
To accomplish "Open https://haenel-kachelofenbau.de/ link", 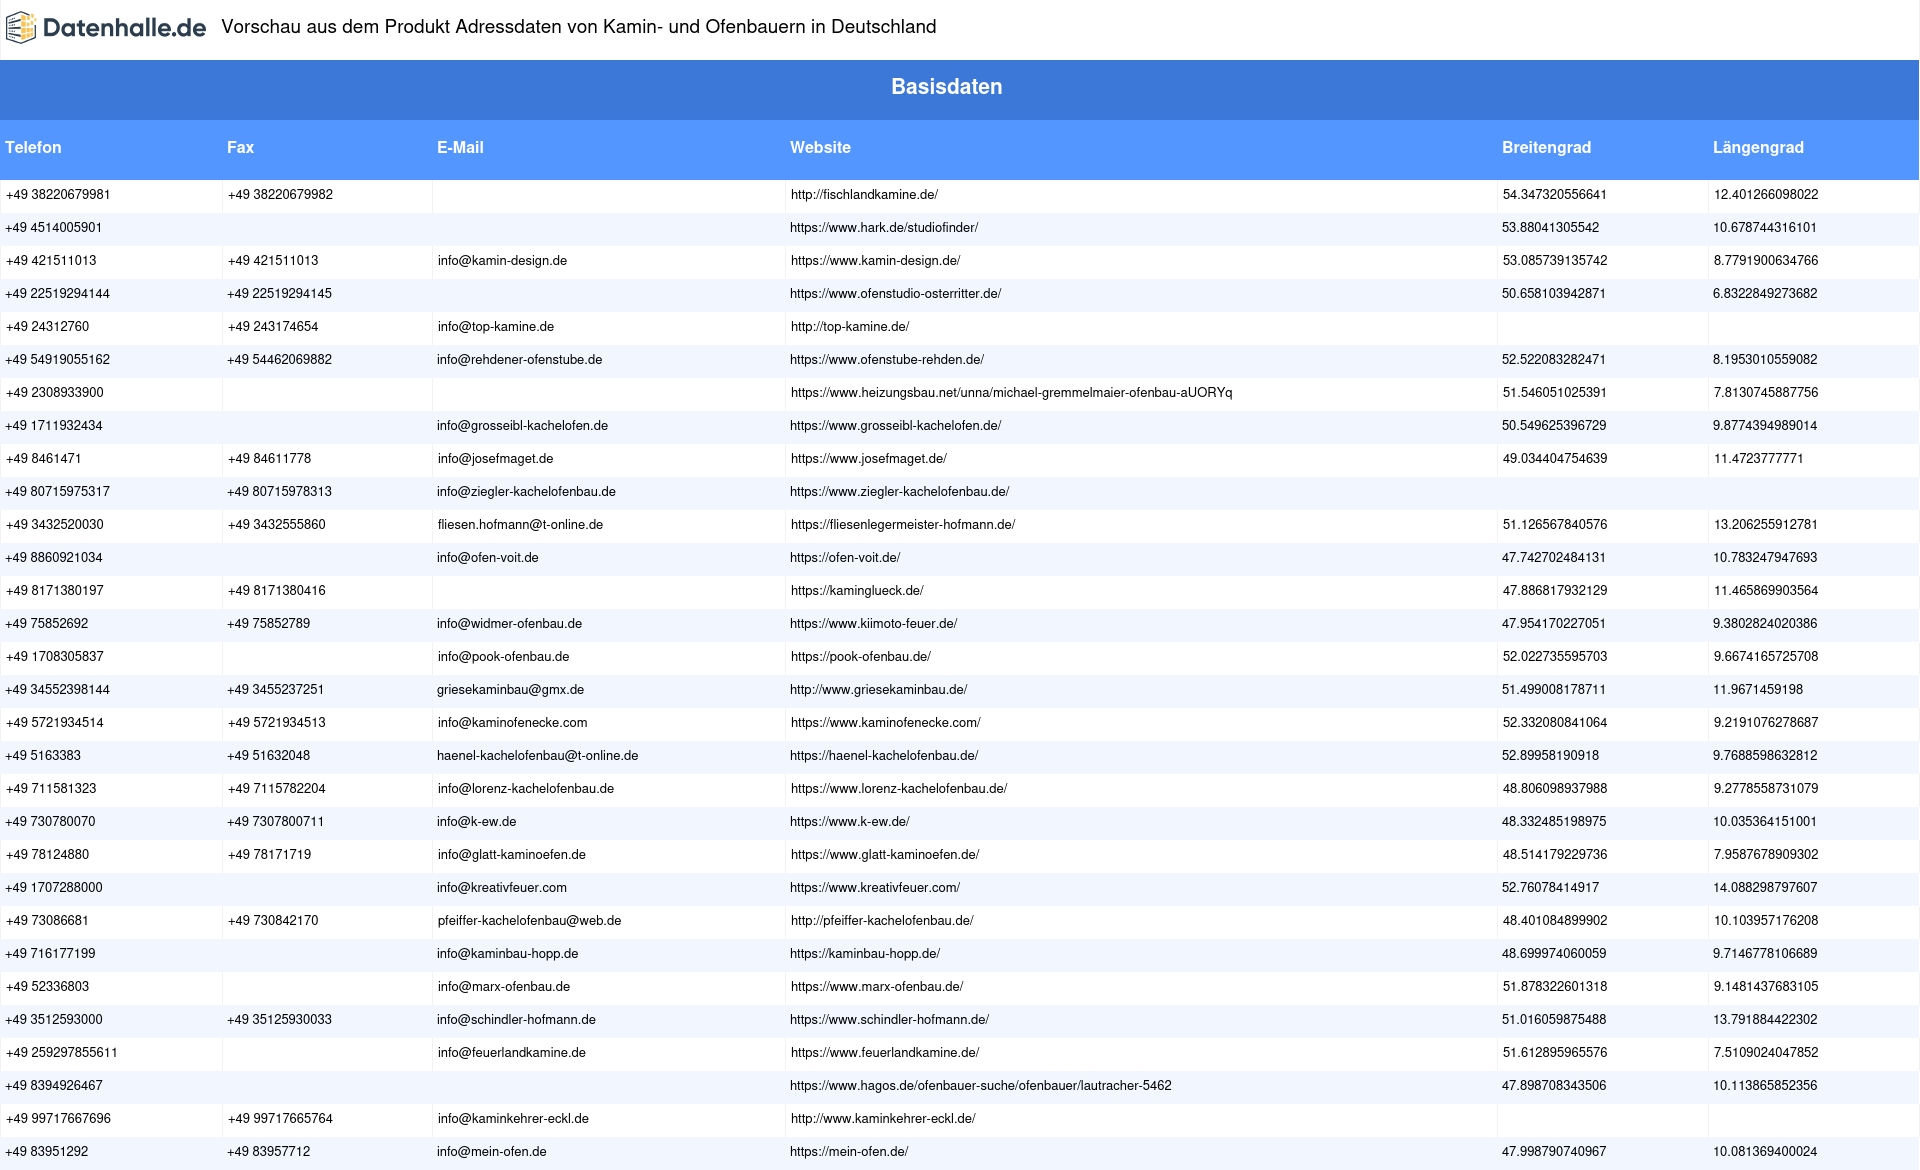I will (x=884, y=756).
